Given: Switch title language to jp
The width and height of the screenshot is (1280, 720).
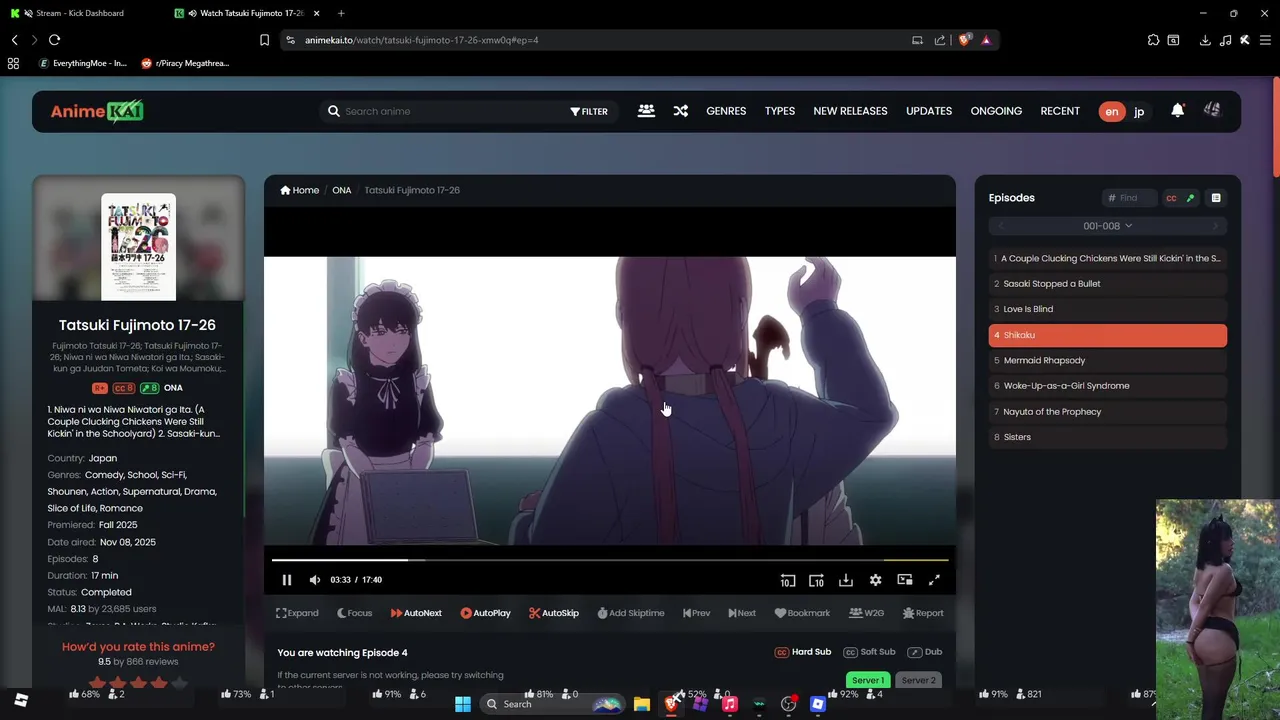Looking at the screenshot, I should coord(1139,112).
